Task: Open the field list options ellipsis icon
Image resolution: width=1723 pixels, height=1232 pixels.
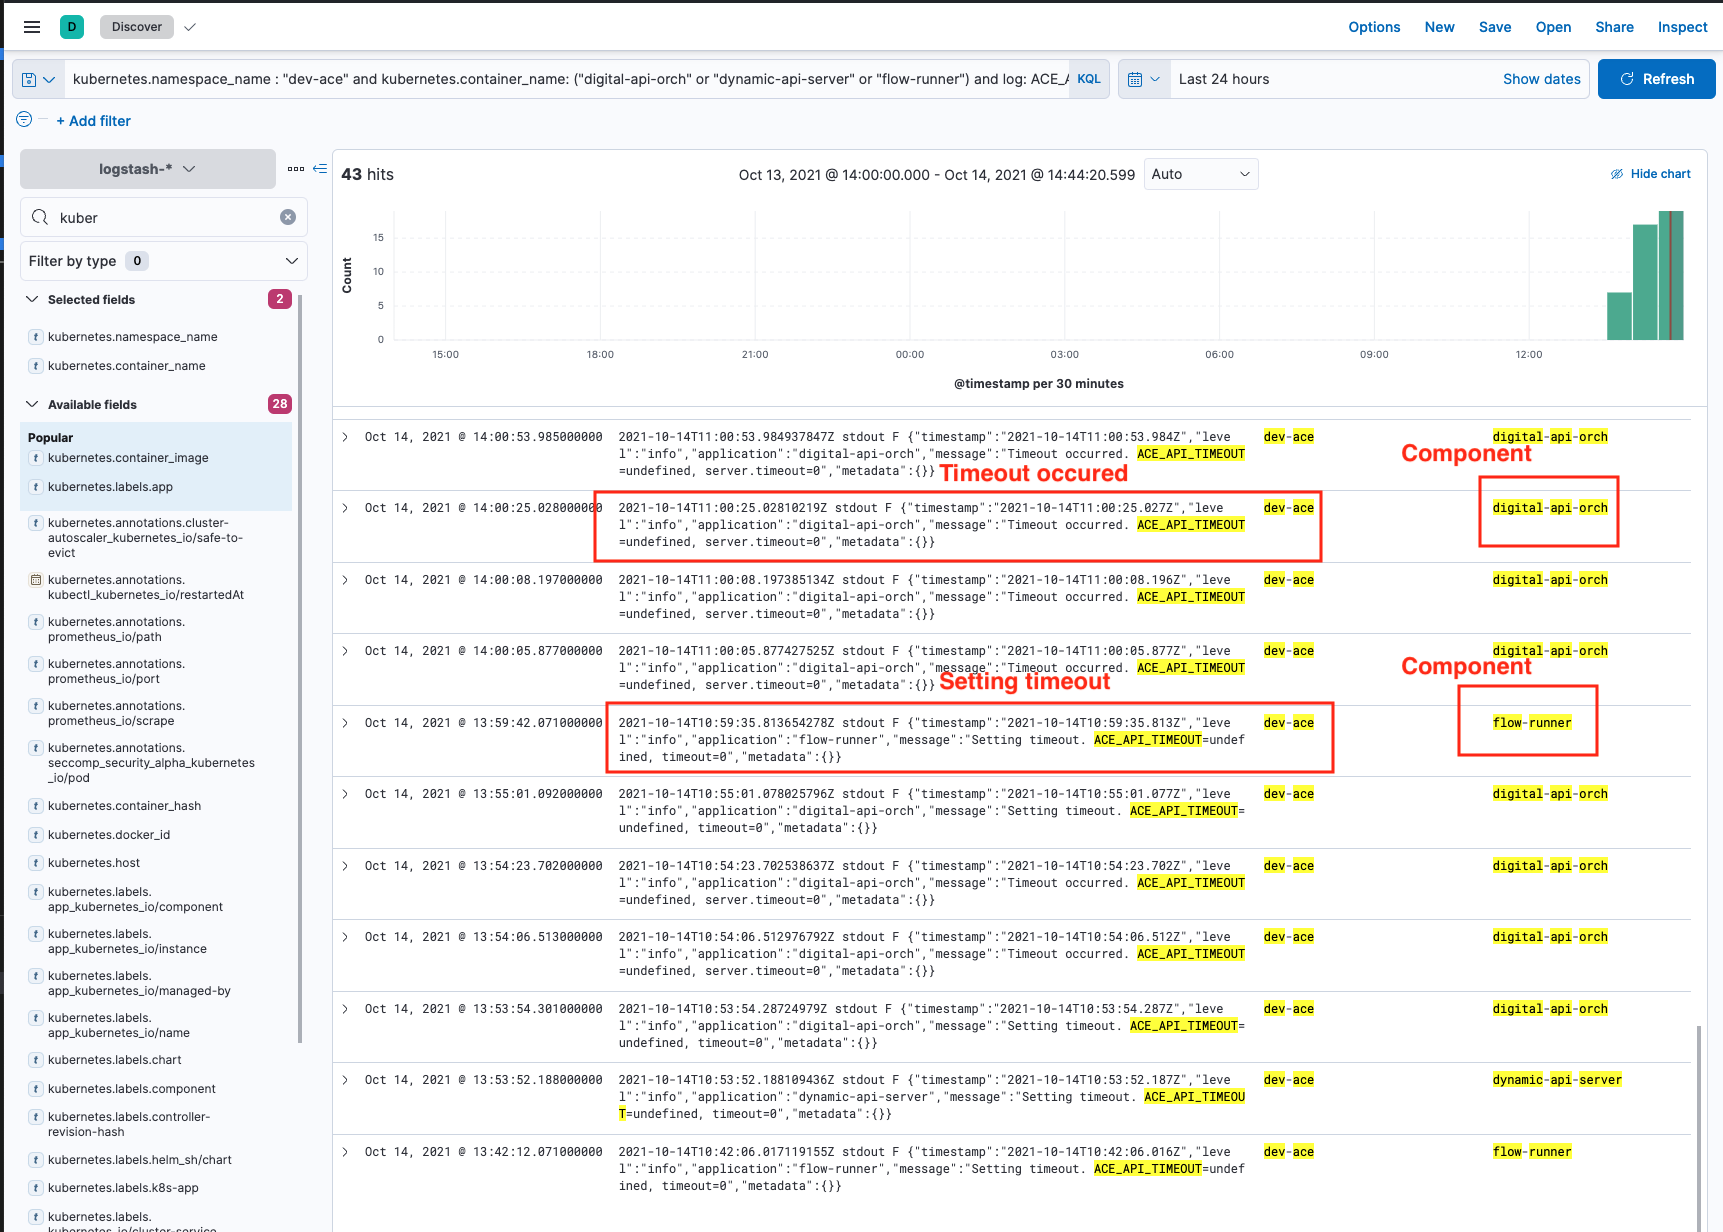Action: [296, 169]
